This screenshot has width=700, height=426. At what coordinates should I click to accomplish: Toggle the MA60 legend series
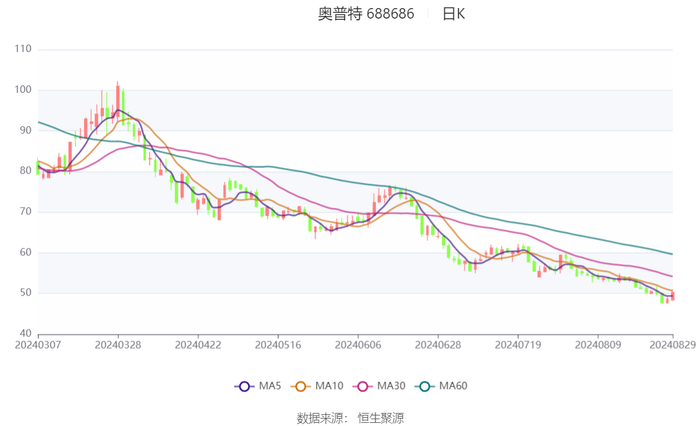coord(441,386)
